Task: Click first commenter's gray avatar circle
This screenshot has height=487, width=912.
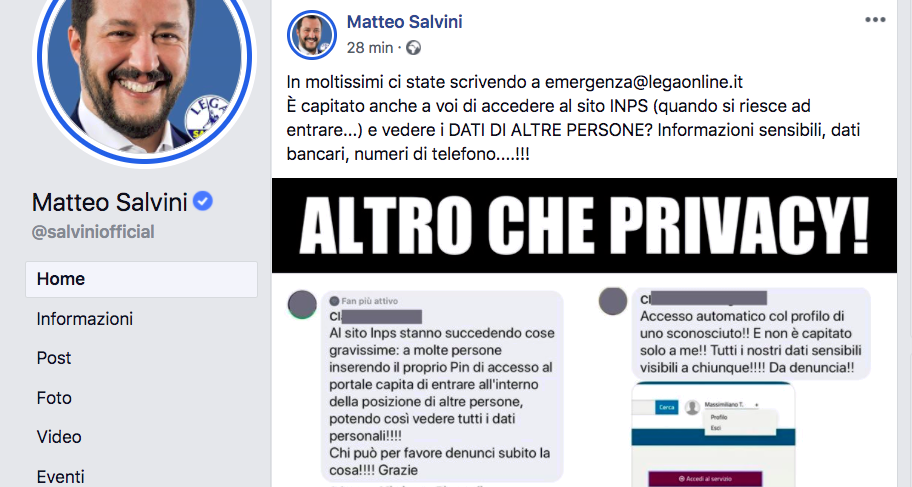Action: pos(302,305)
